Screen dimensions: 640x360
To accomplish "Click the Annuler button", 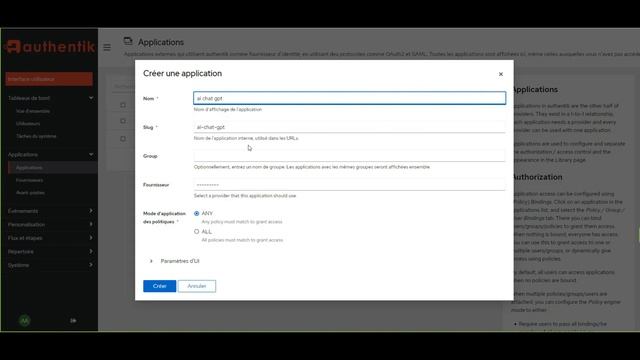I will (x=197, y=286).
